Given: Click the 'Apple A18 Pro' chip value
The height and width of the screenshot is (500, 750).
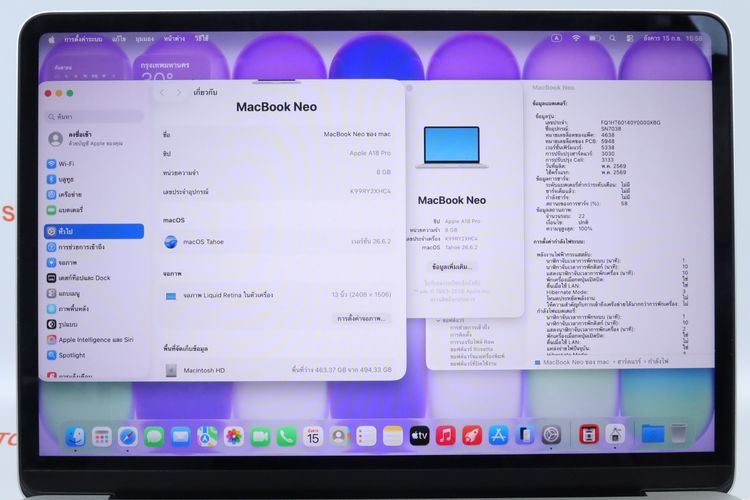Looking at the screenshot, I should click(370, 153).
